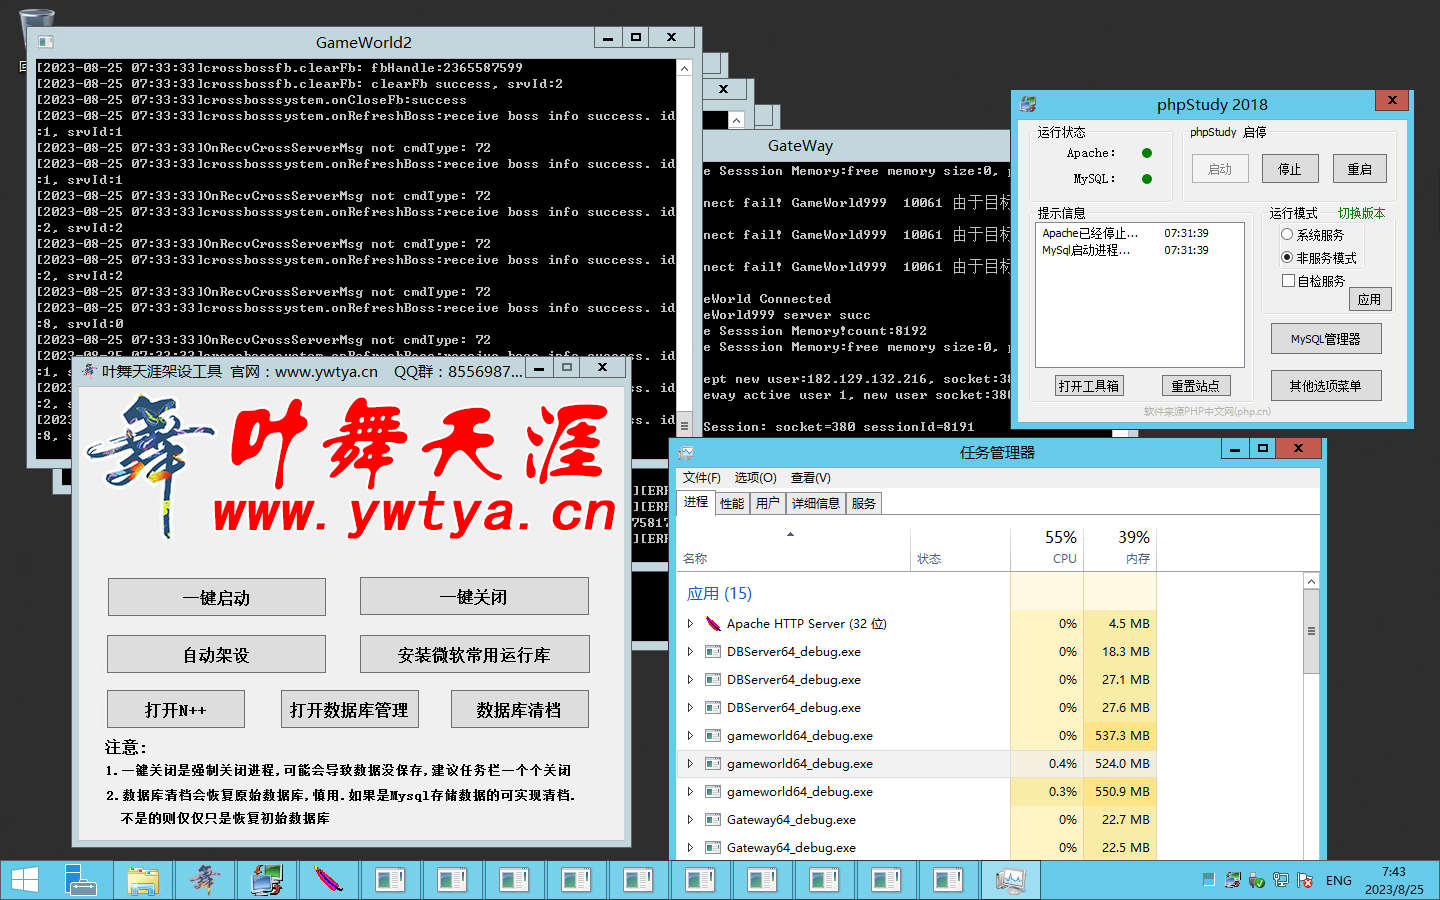Expand the gameworld64_debug.exe row using 524.0 MB
The width and height of the screenshot is (1440, 900).
690,763
